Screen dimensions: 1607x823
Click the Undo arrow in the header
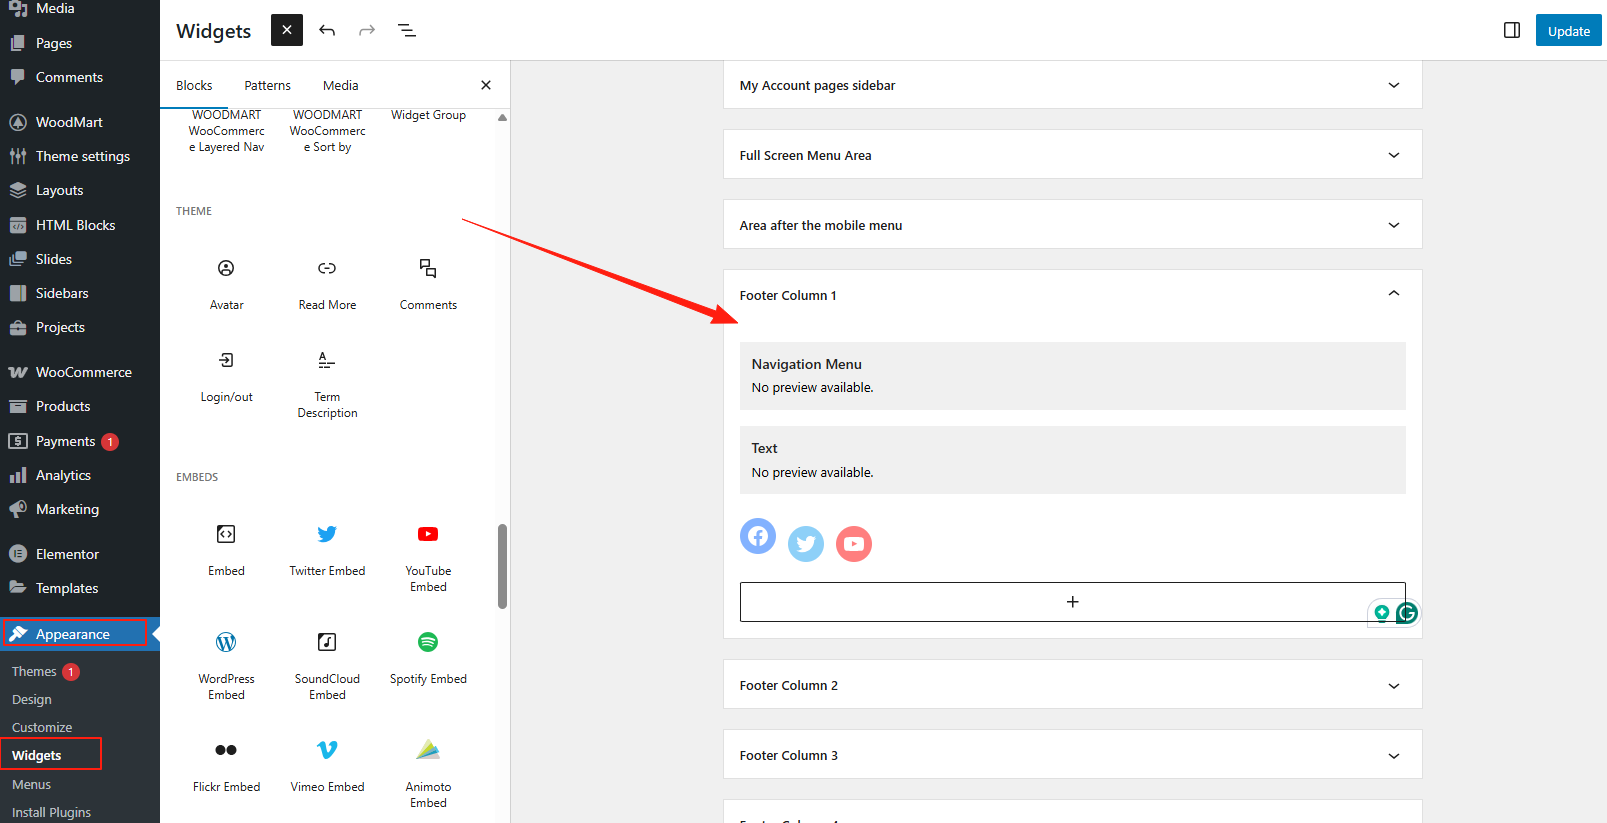point(327,30)
